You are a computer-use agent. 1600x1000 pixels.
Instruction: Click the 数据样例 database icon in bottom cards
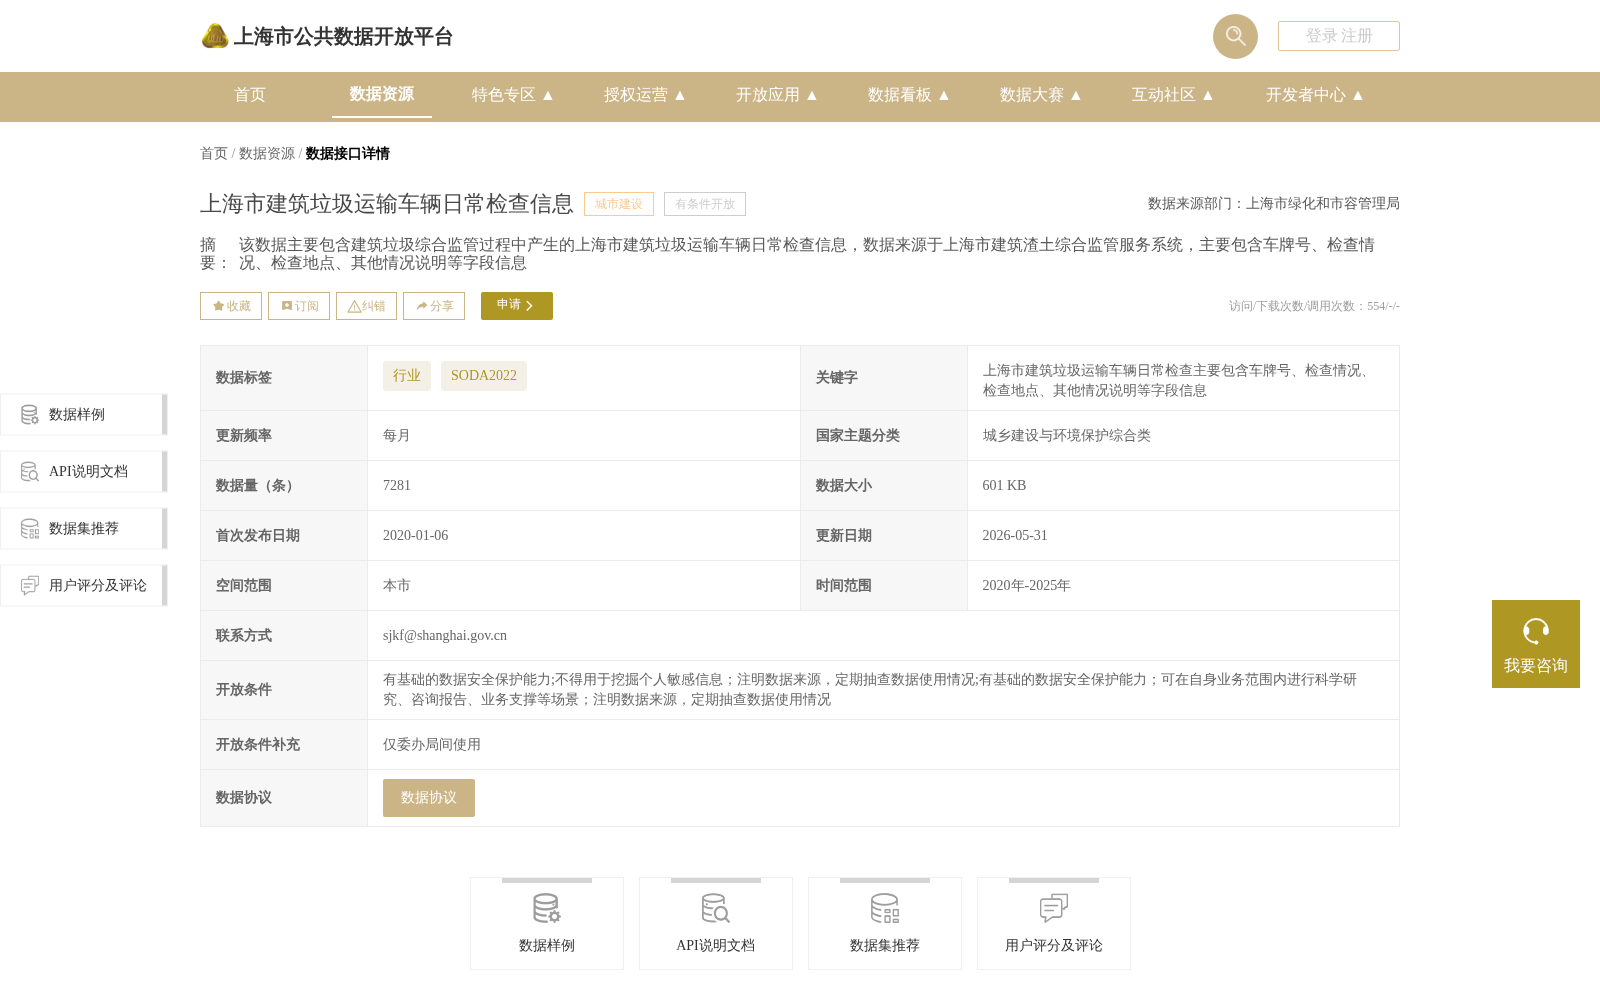[x=547, y=908]
